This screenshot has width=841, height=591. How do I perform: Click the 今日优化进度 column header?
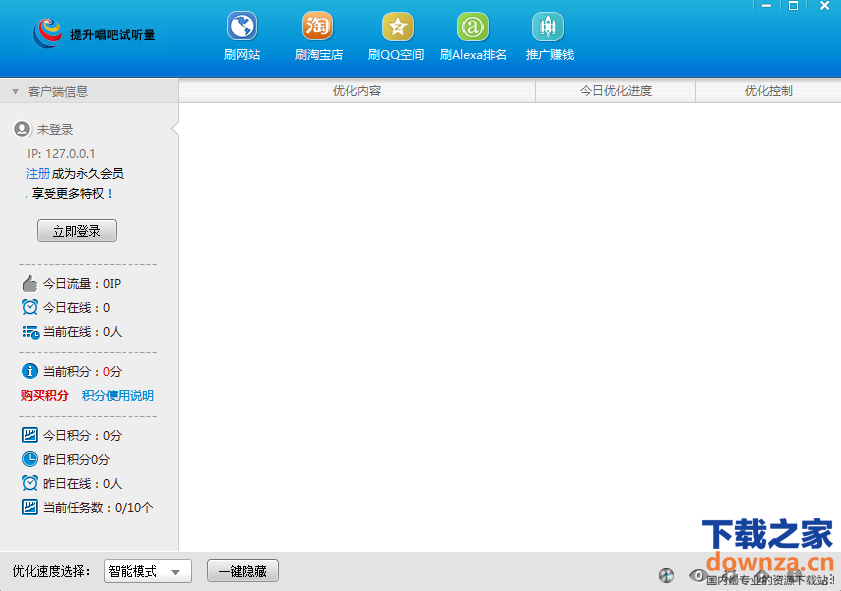(x=615, y=91)
